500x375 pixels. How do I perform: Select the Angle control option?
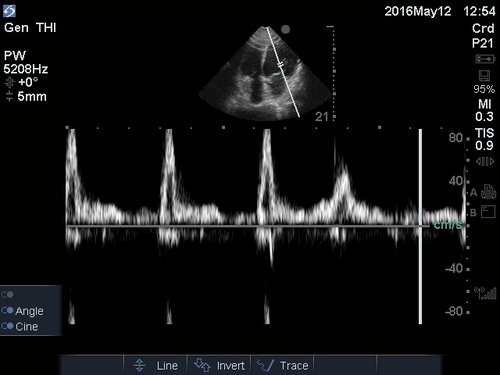coord(23,311)
